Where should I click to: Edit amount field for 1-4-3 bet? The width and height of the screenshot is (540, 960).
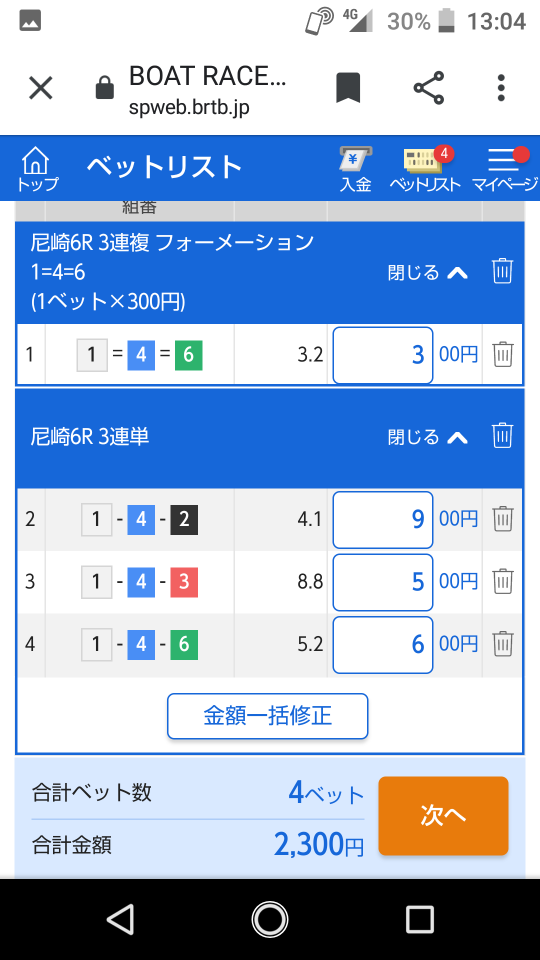(x=383, y=582)
